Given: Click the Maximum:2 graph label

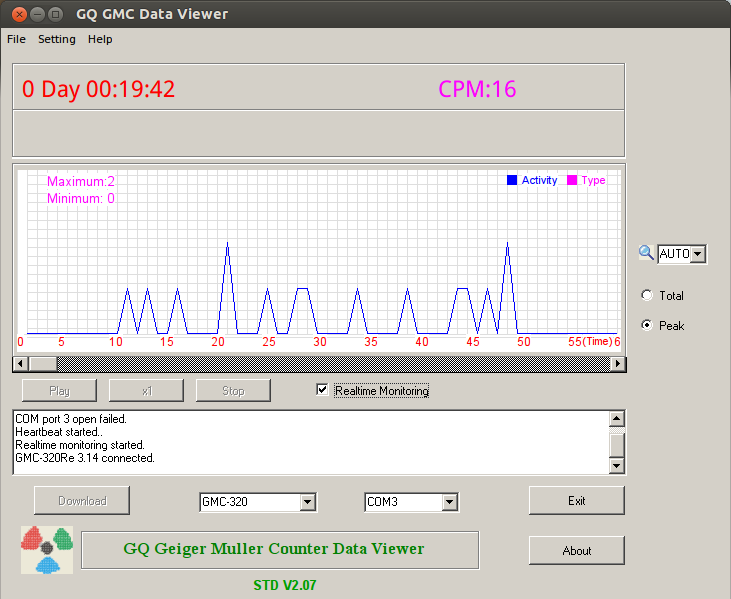Looking at the screenshot, I should point(81,181).
